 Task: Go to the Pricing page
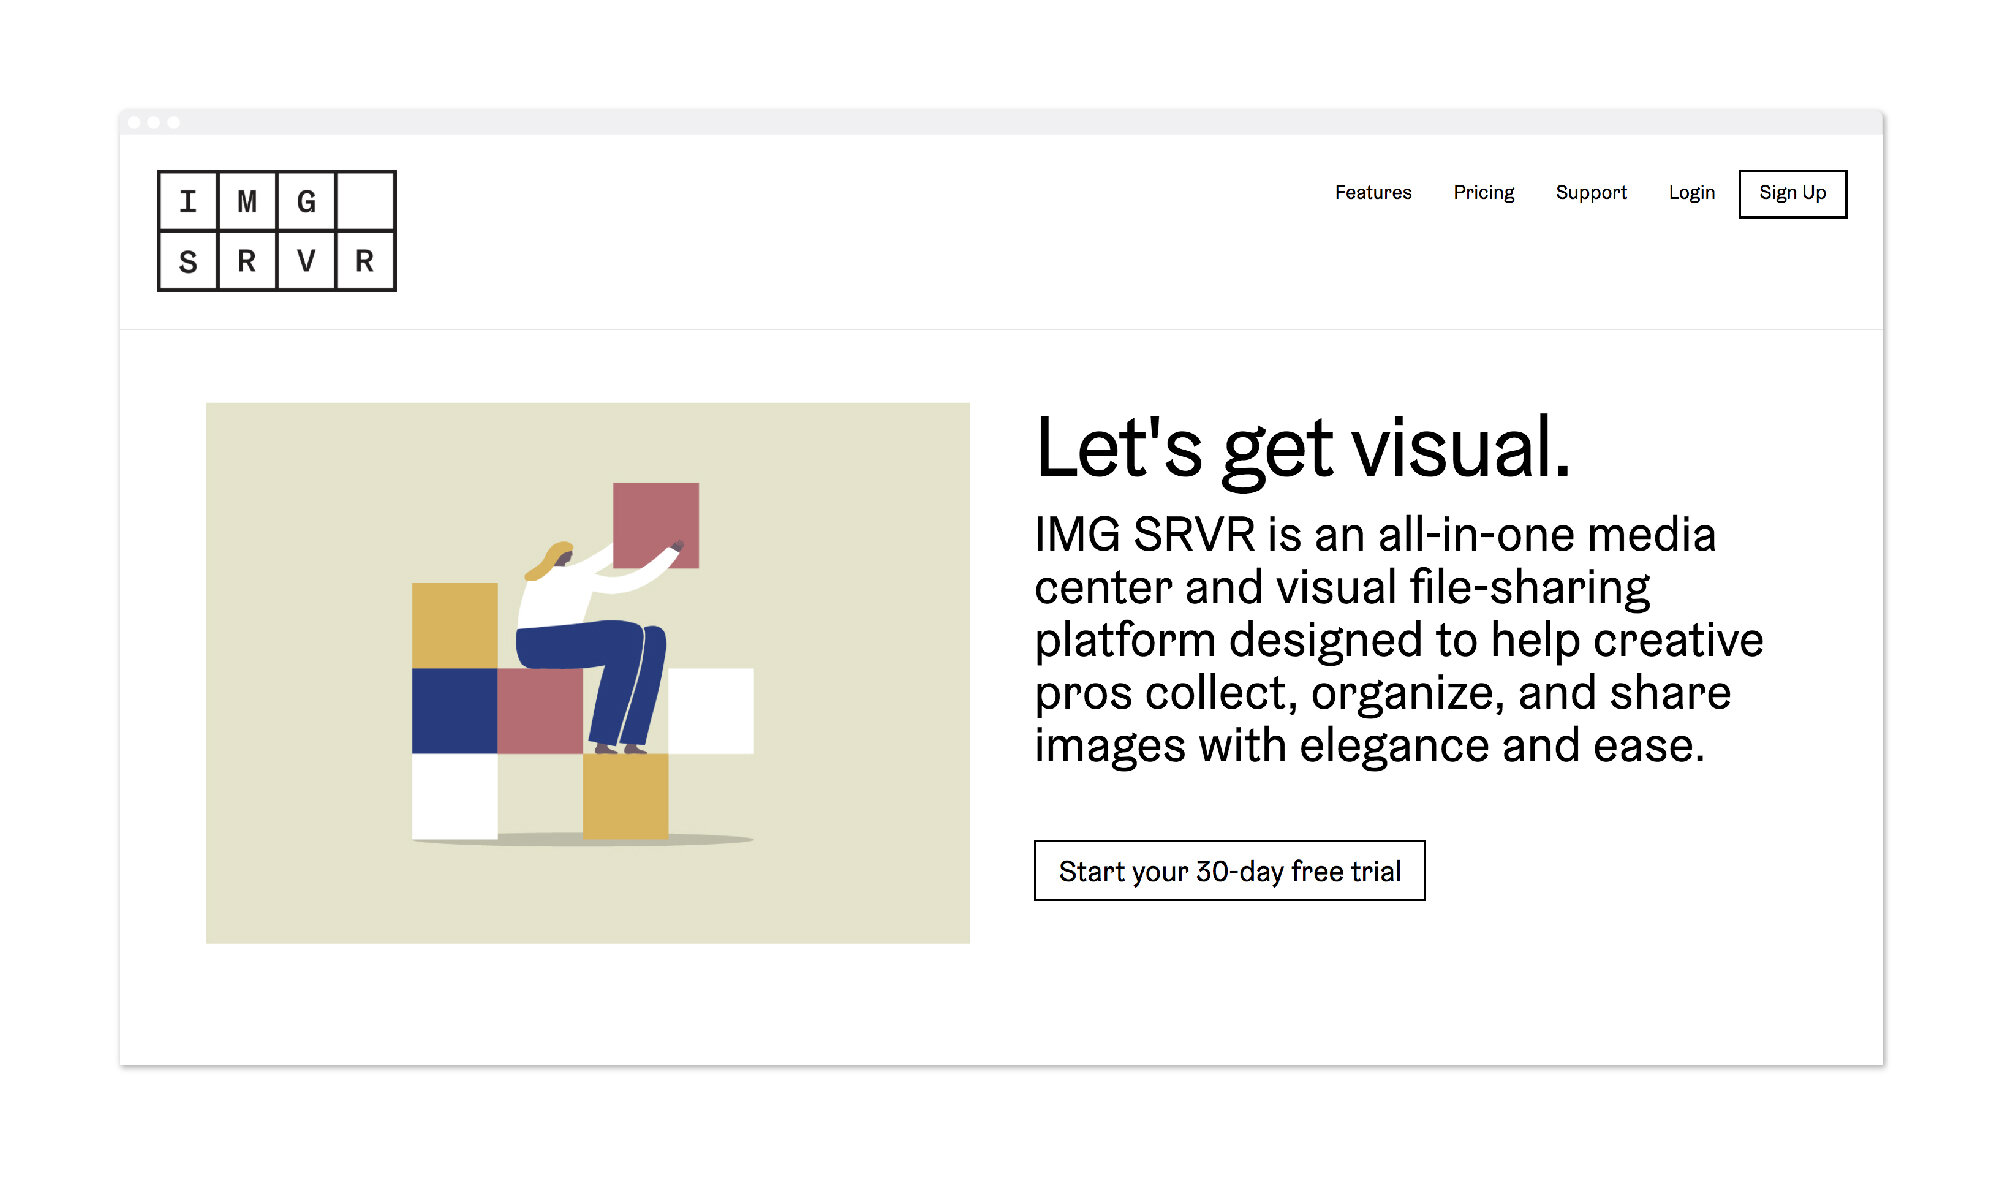pyautogui.click(x=1483, y=193)
